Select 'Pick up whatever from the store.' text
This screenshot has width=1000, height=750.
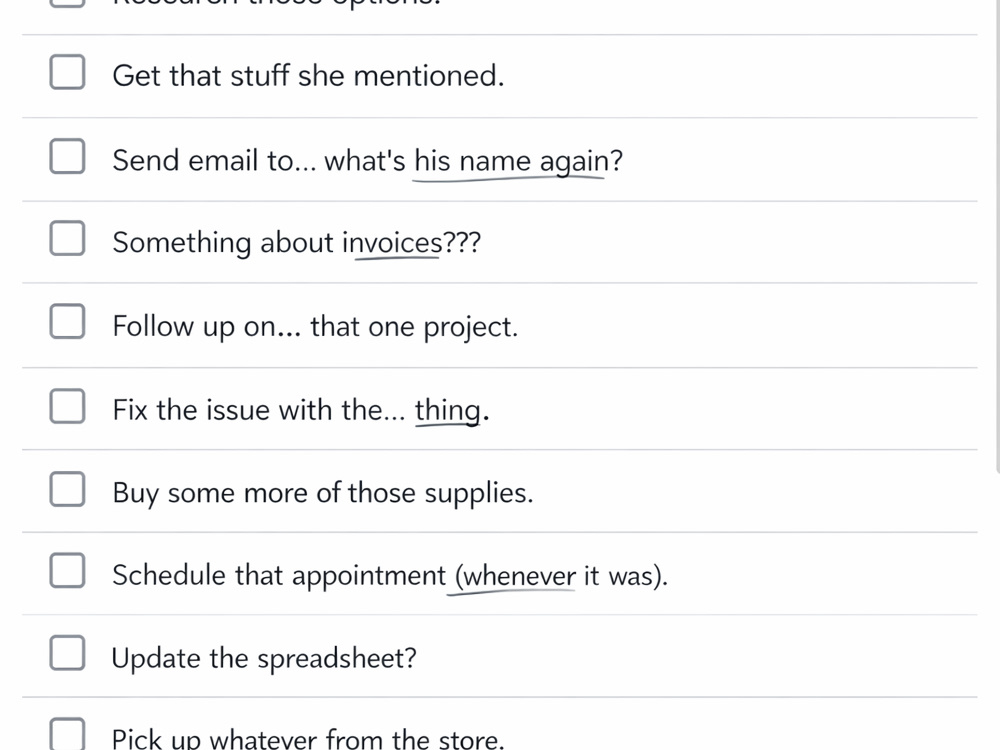coord(308,739)
